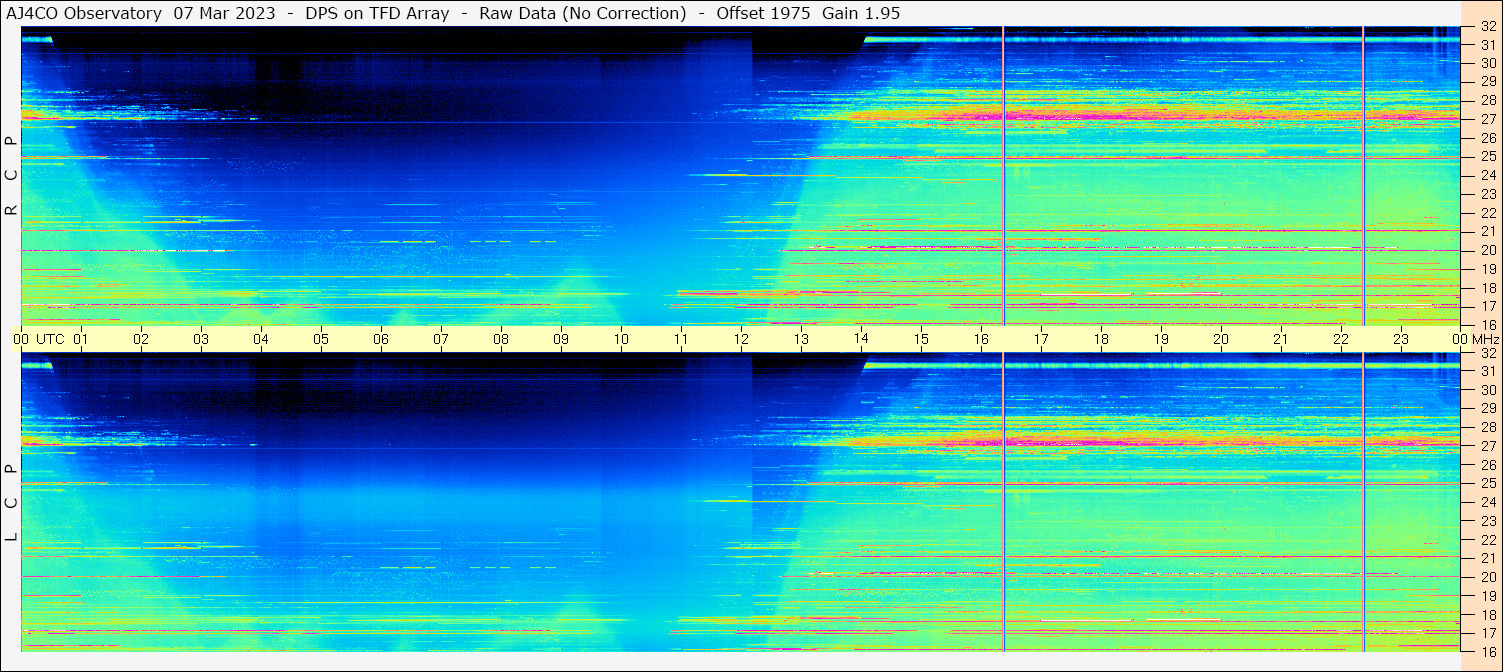This screenshot has height=672, width=1503.
Task: Click the 01 UTC hour label
Action: 81,339
